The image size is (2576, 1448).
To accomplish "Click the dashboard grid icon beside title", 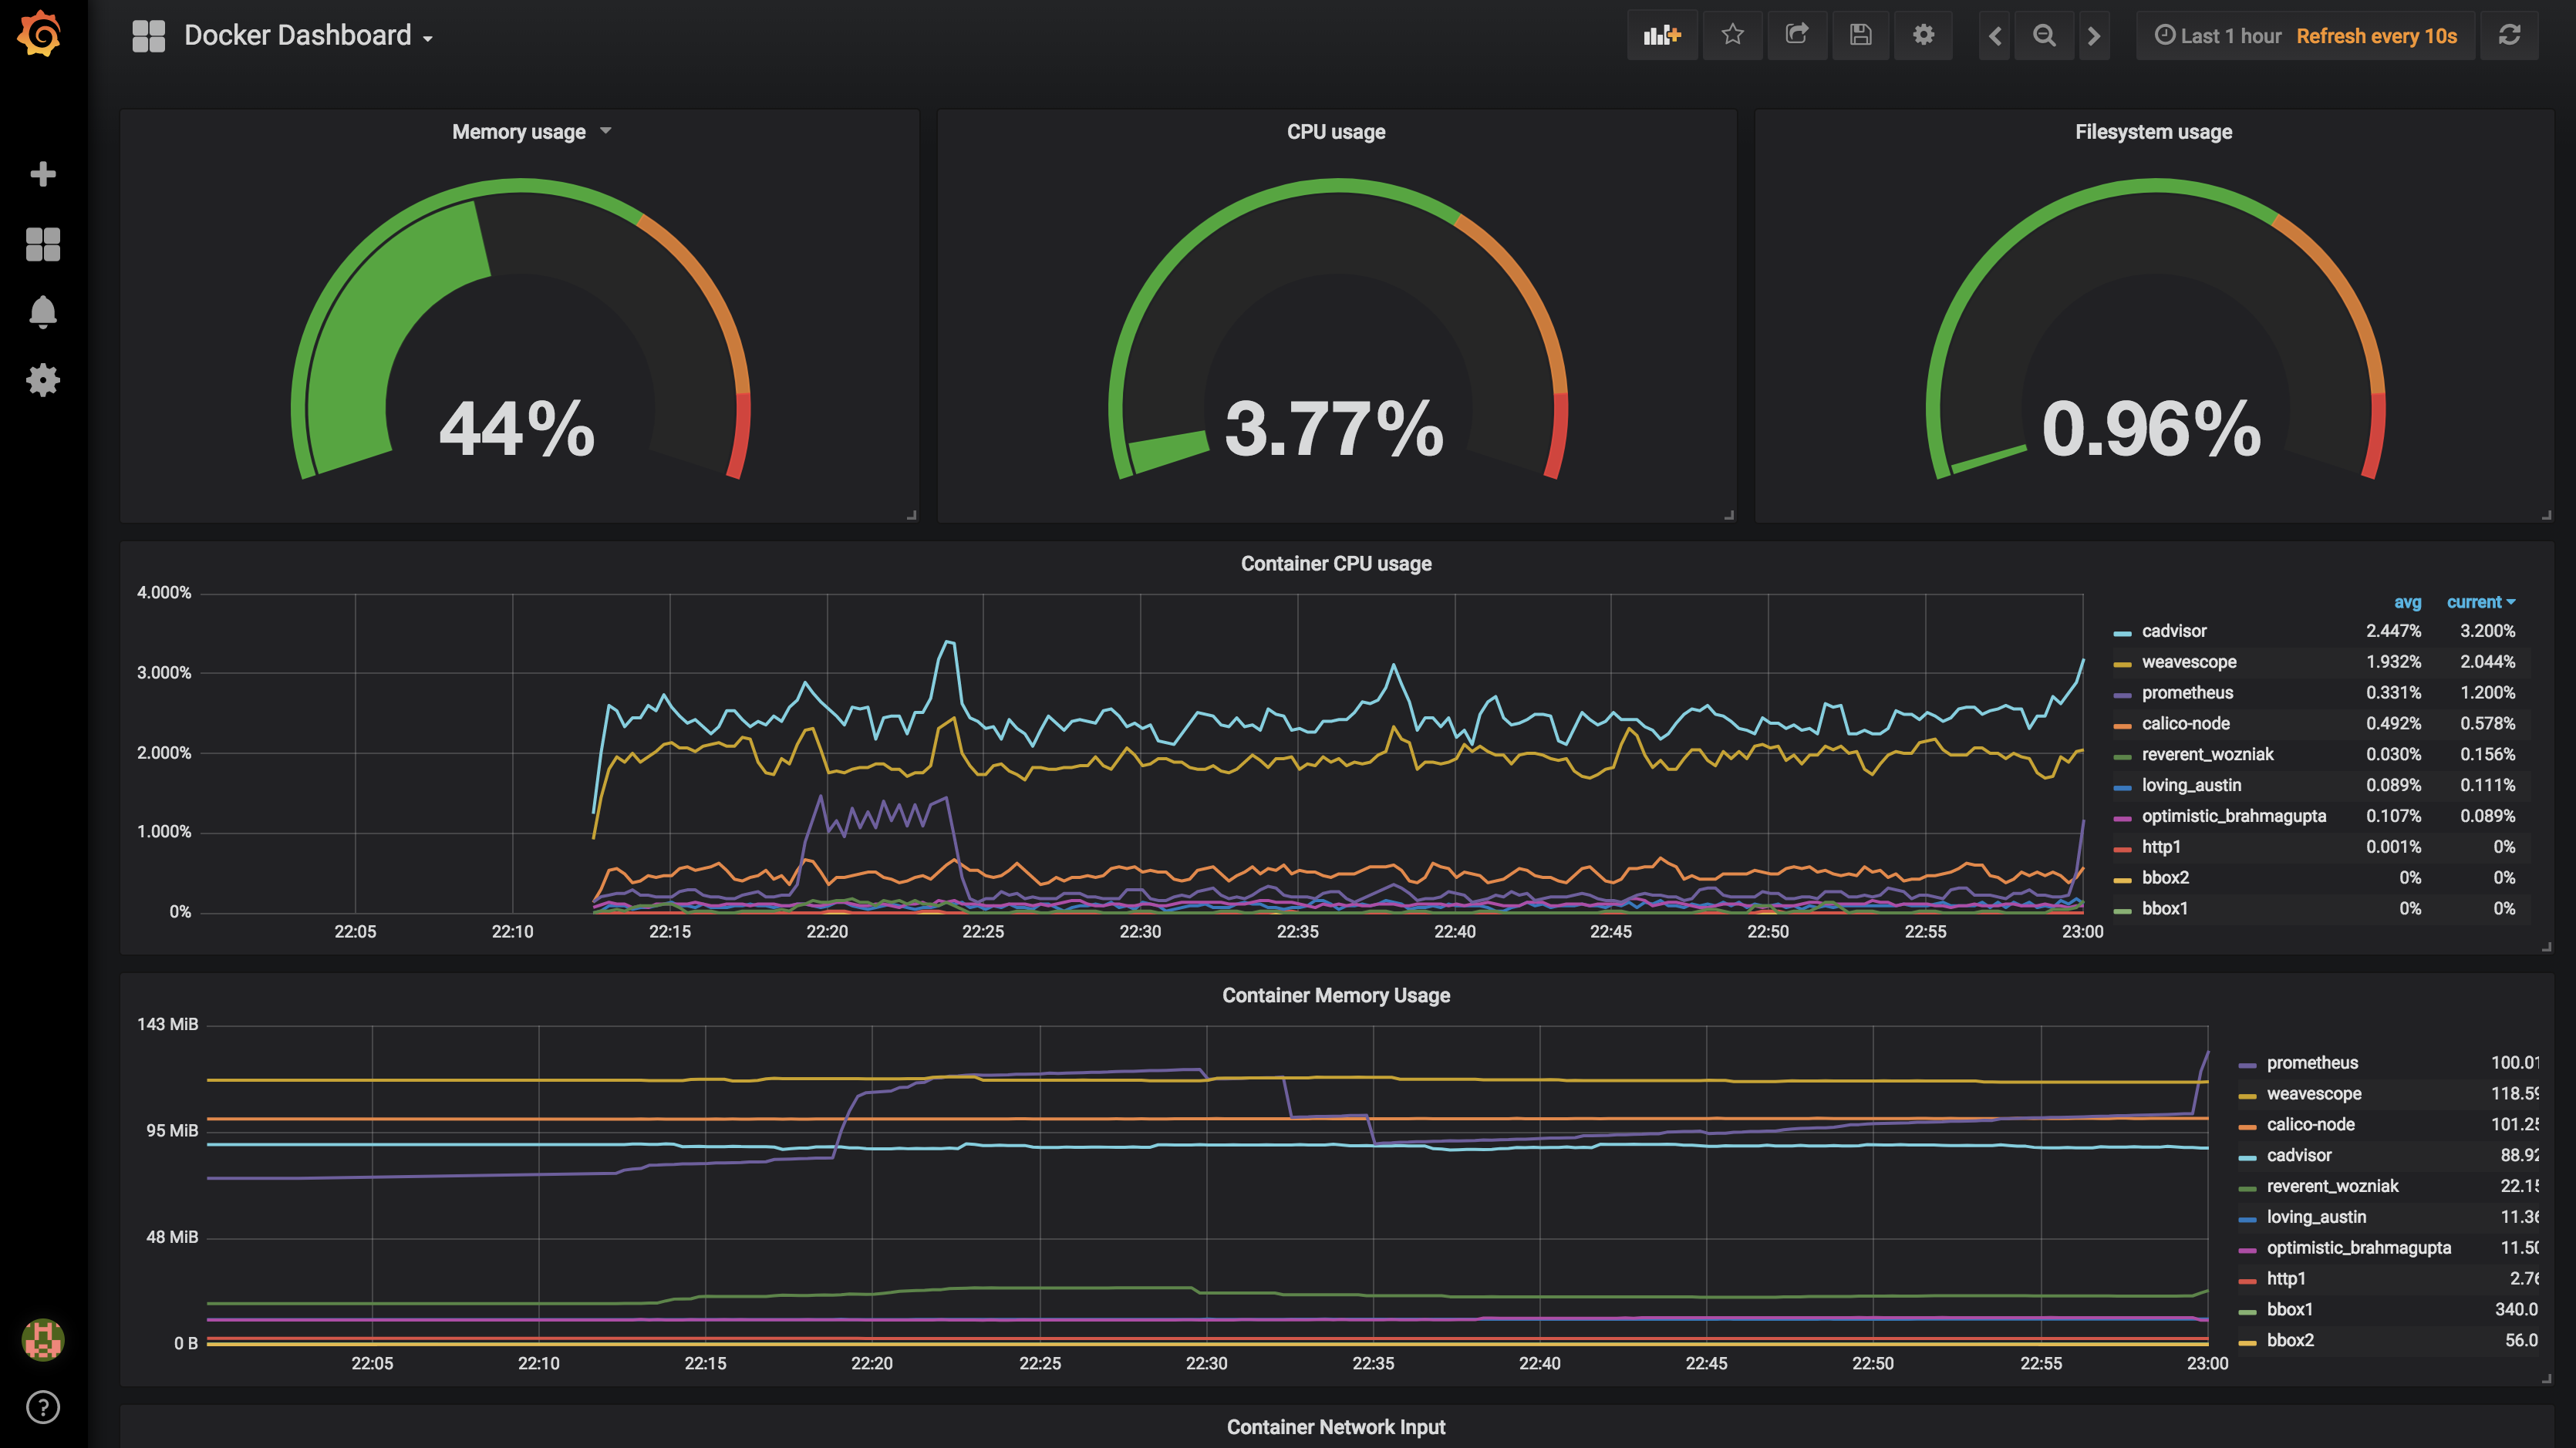I will (x=149, y=36).
